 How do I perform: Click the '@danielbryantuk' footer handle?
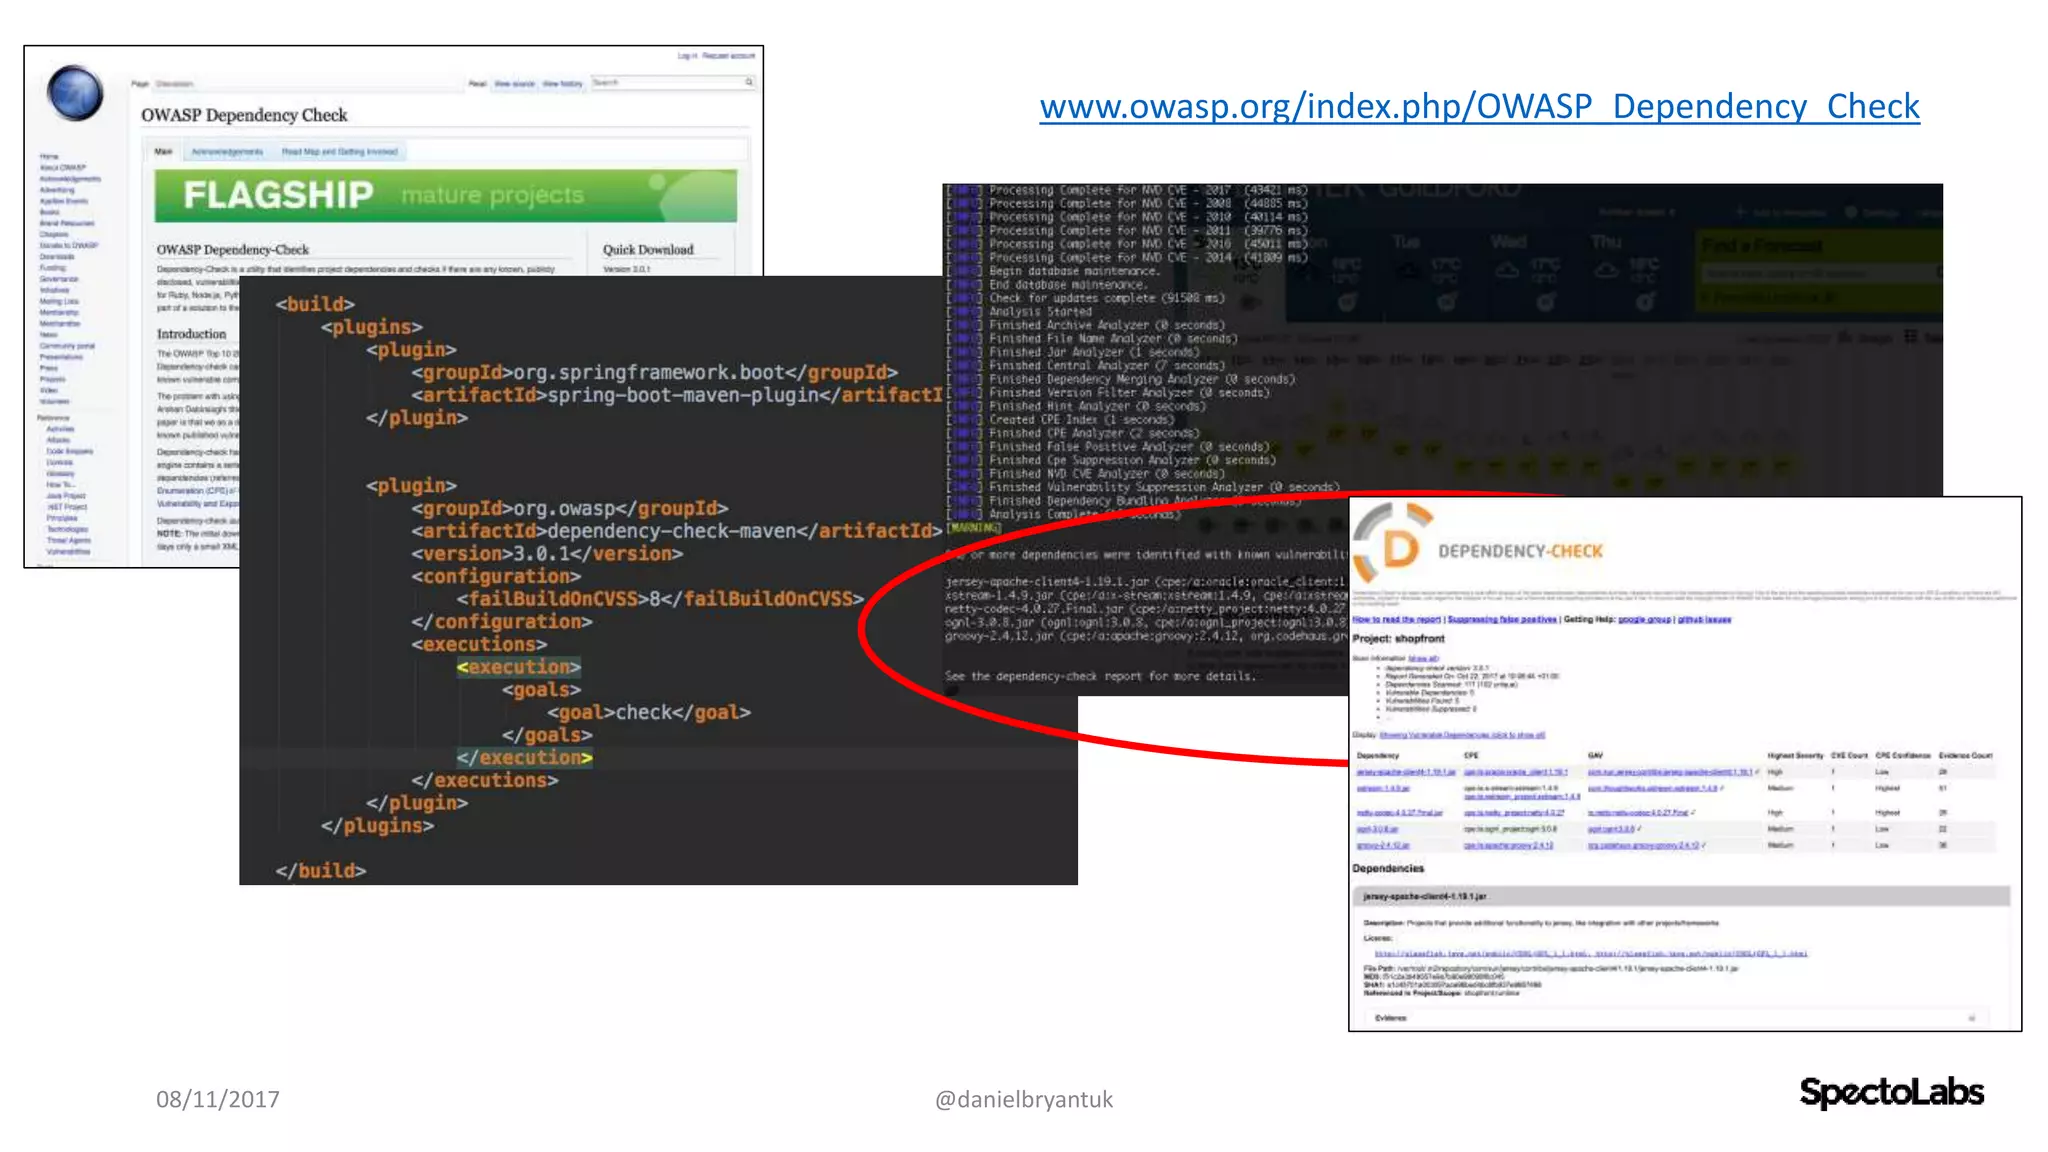pyautogui.click(x=1023, y=1100)
